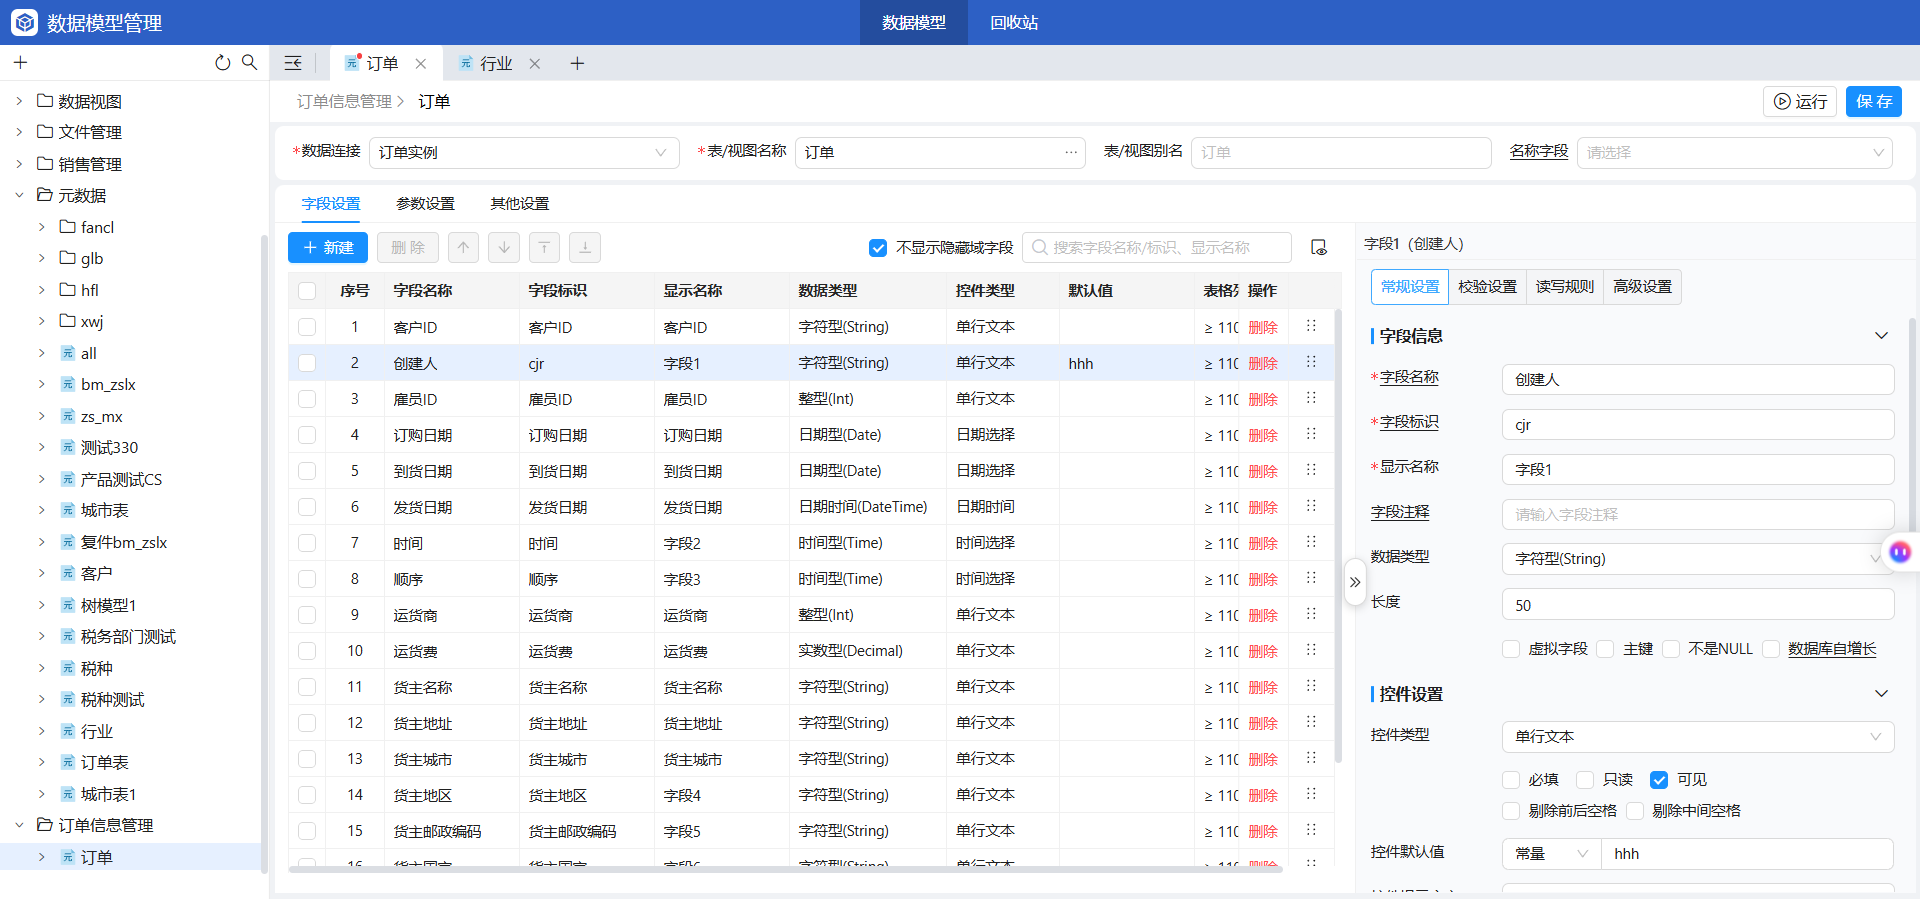This screenshot has height=899, width=1920.
Task: Refresh the model tree
Action: [222, 63]
